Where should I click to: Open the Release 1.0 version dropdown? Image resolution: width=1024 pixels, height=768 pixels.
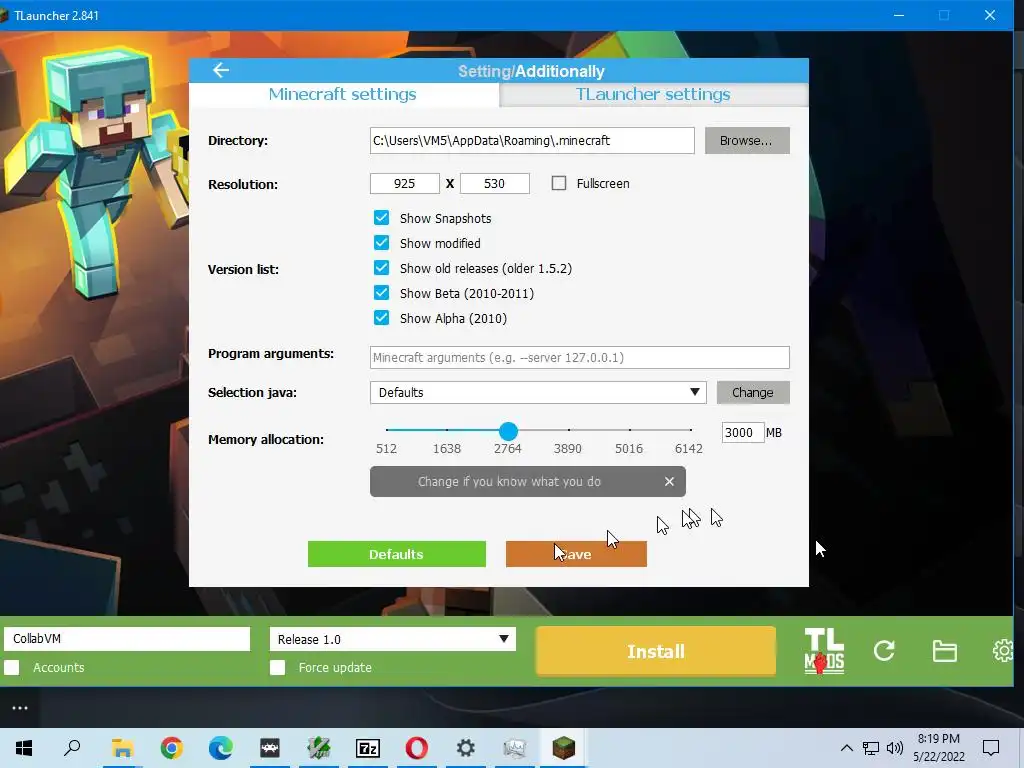tap(392, 639)
